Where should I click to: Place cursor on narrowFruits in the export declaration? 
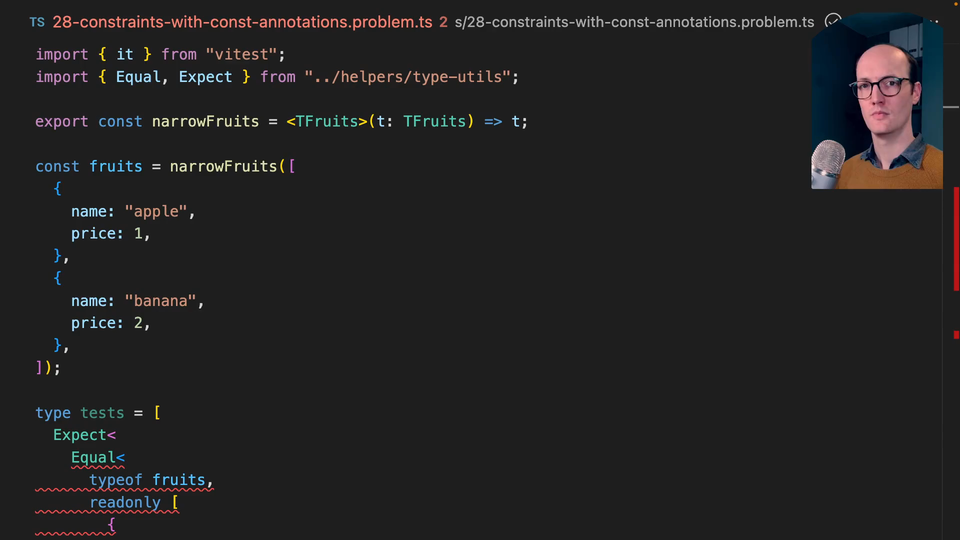[206, 121]
